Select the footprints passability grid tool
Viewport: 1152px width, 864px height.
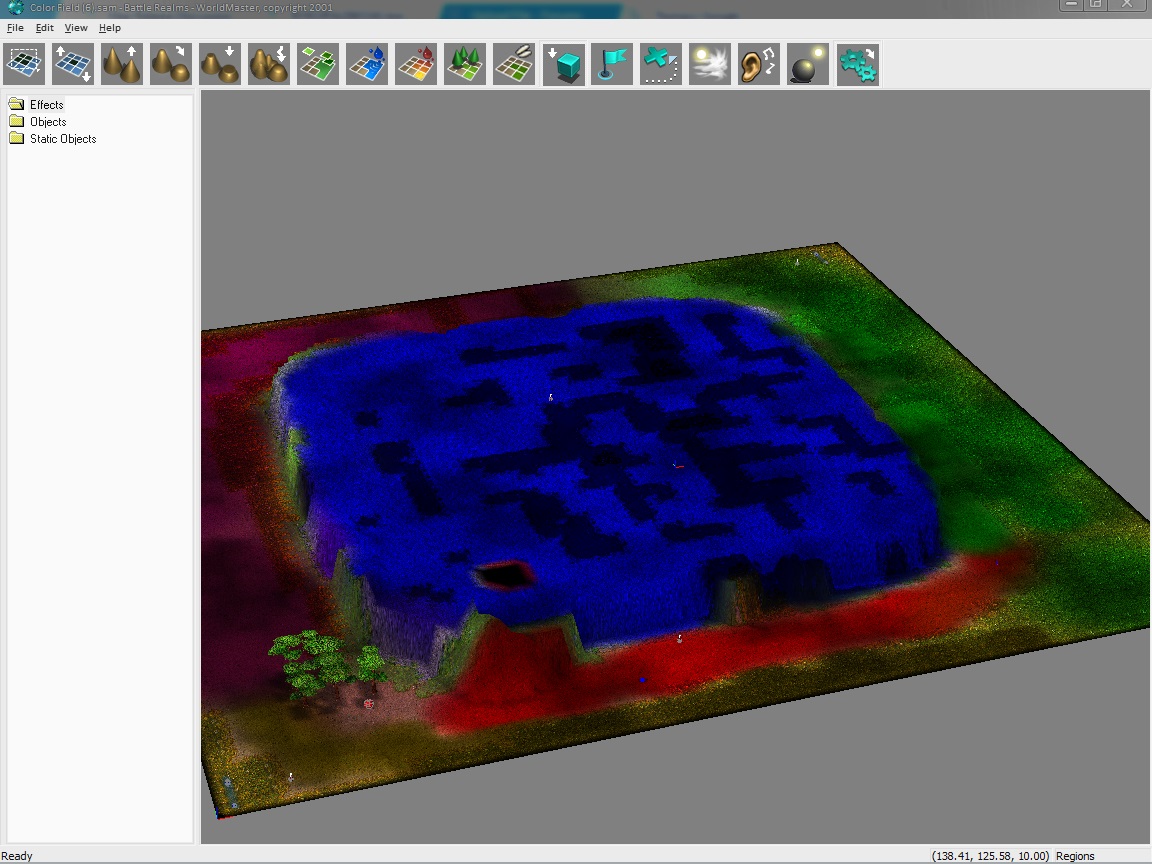coord(514,64)
